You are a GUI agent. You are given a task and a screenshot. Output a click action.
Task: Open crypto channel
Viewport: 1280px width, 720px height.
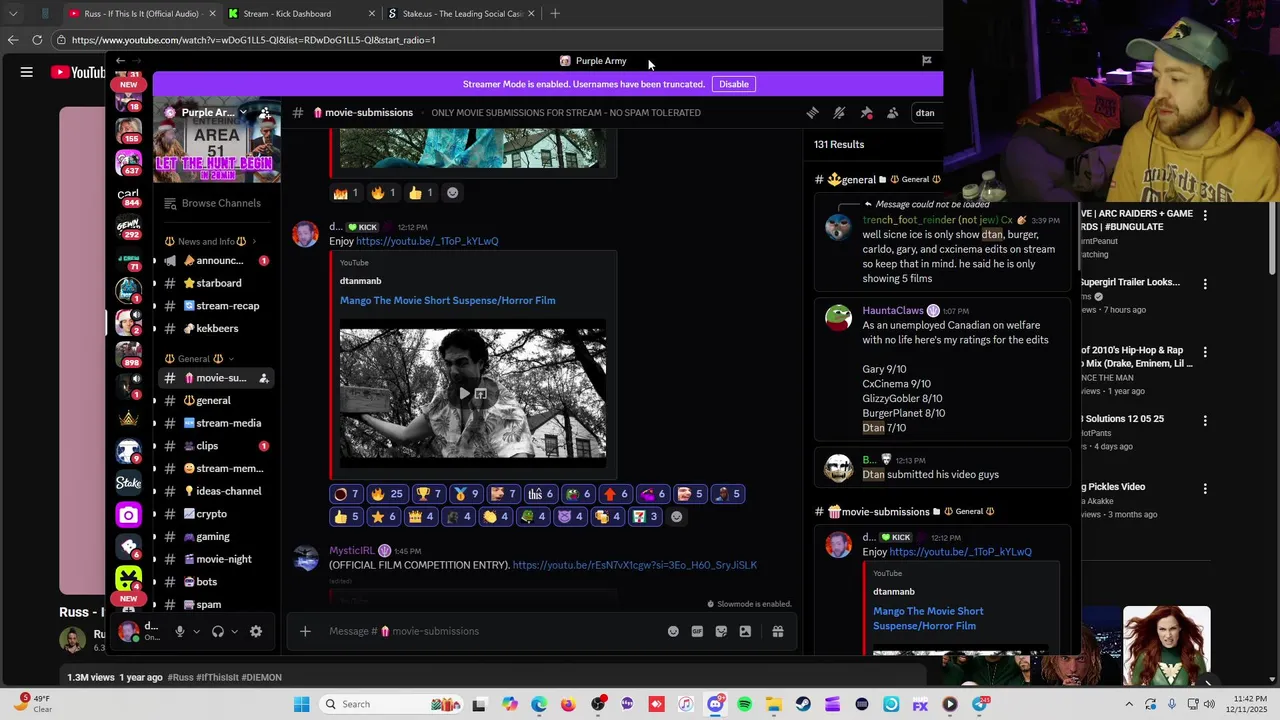pyautogui.click(x=217, y=514)
